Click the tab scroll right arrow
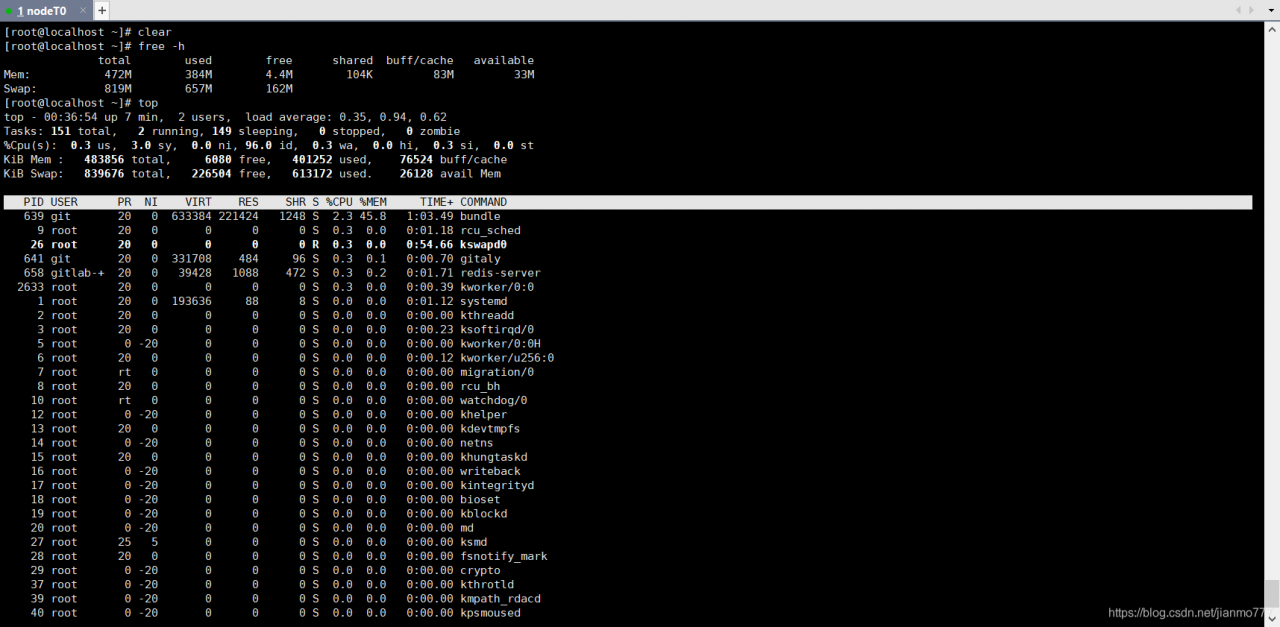The width and height of the screenshot is (1280, 627). (1251, 10)
